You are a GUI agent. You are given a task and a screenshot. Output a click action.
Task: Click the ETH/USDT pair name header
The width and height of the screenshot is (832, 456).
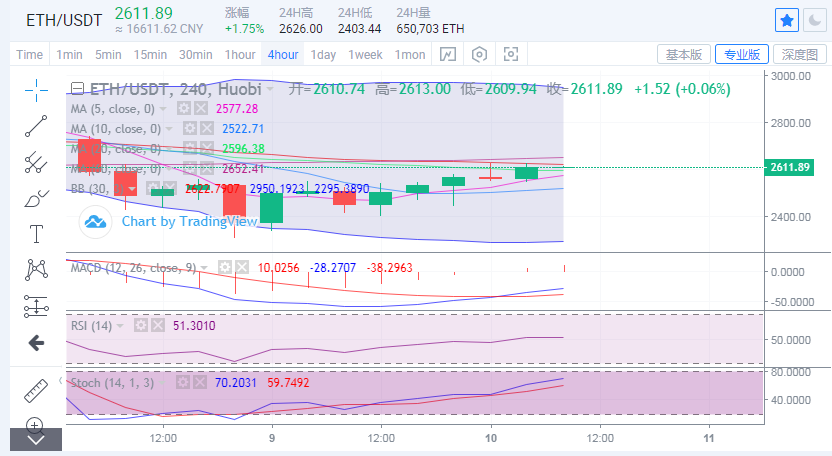pyautogui.click(x=64, y=20)
